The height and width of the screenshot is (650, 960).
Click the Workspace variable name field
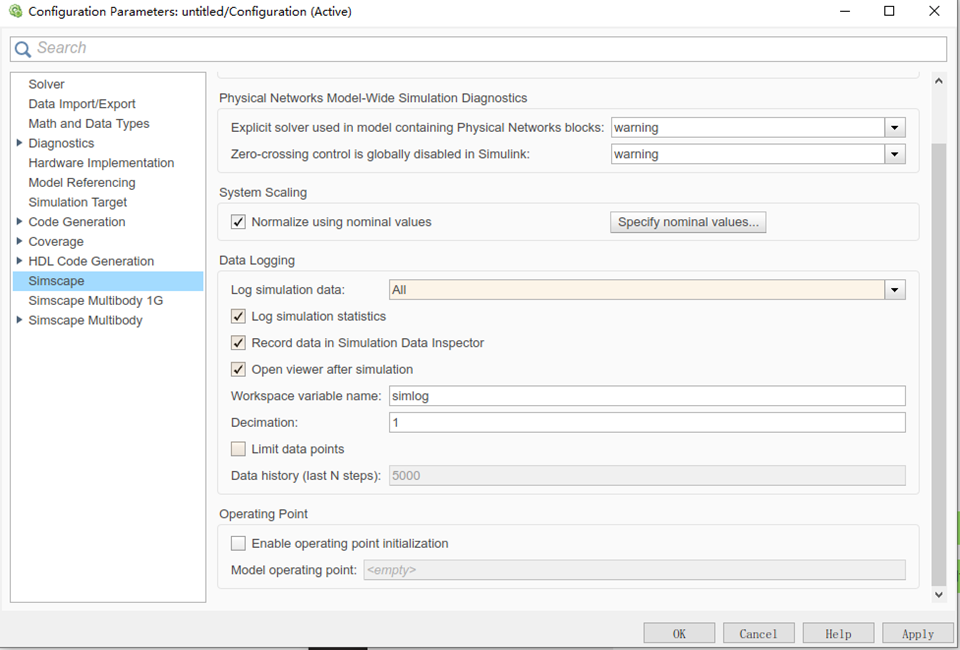click(x=647, y=396)
